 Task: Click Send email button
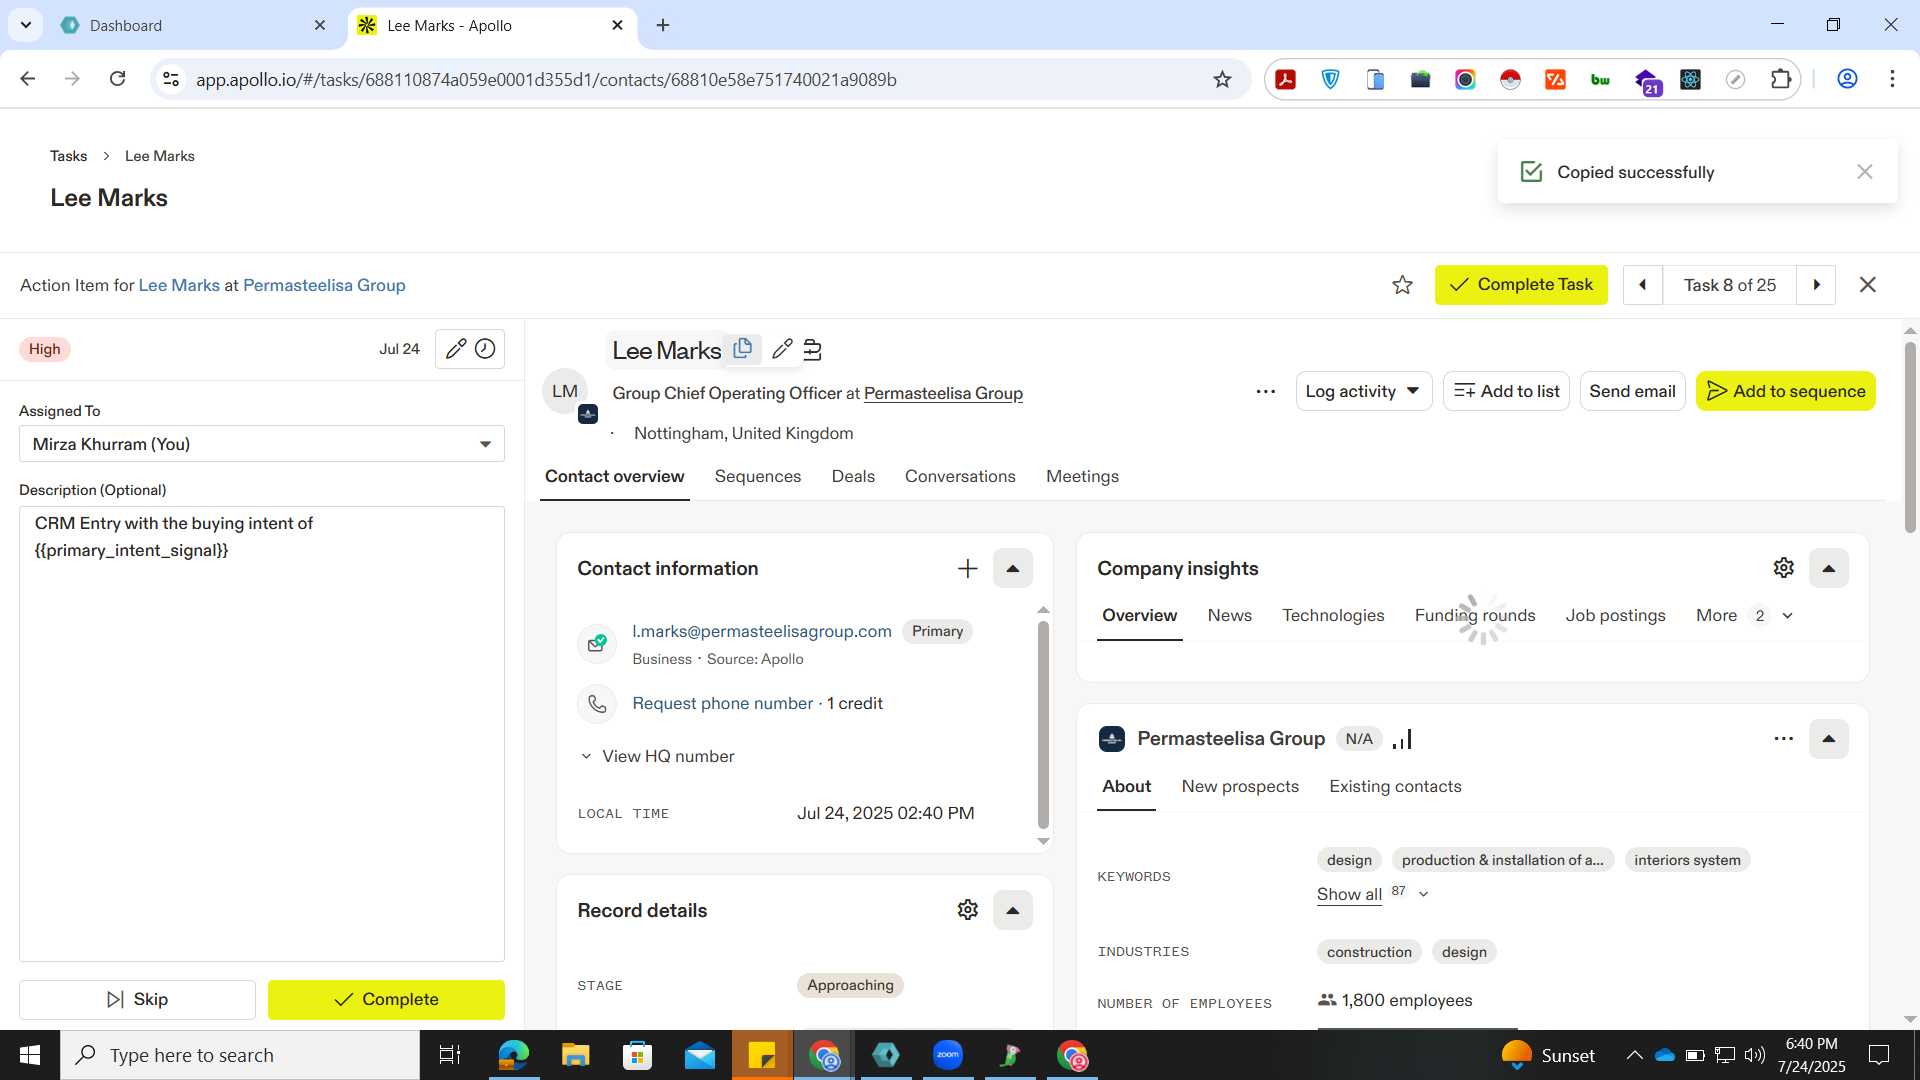click(1632, 391)
